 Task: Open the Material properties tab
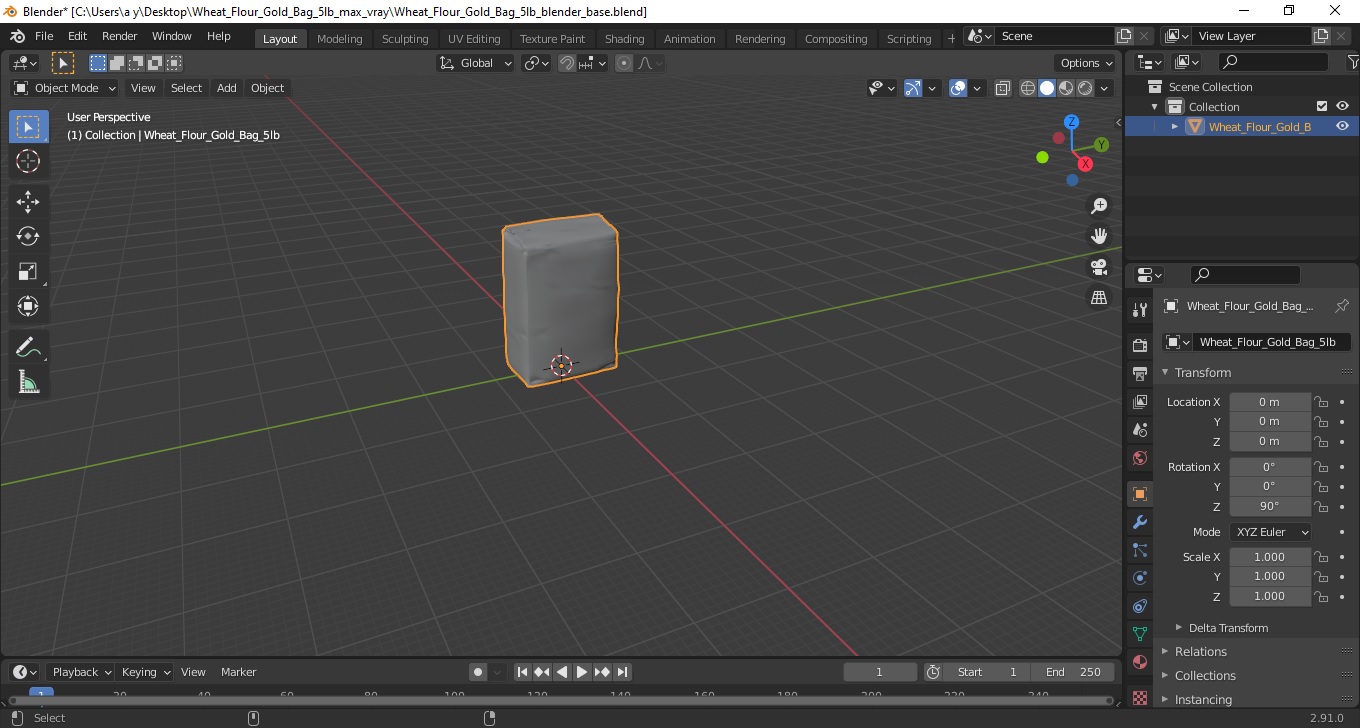[1140, 662]
